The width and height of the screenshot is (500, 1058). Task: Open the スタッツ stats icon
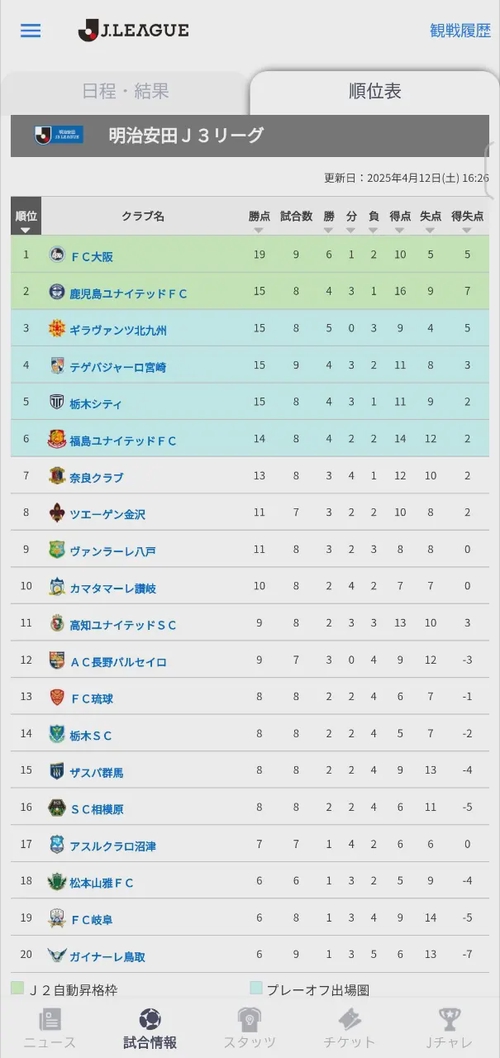tap(249, 1018)
